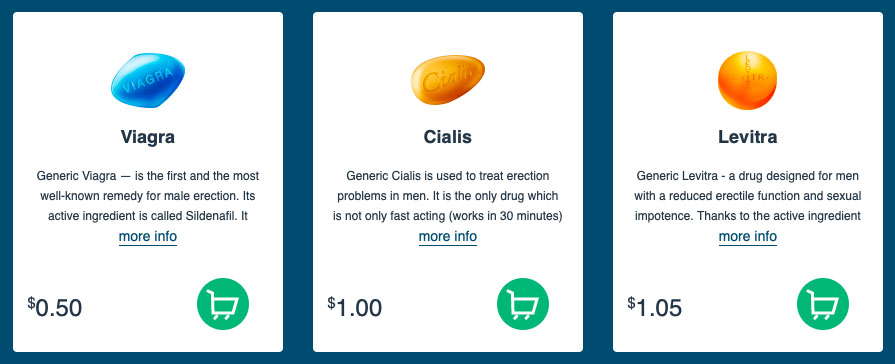
Task: Add Cialis to the shopping cart
Action: (x=523, y=304)
